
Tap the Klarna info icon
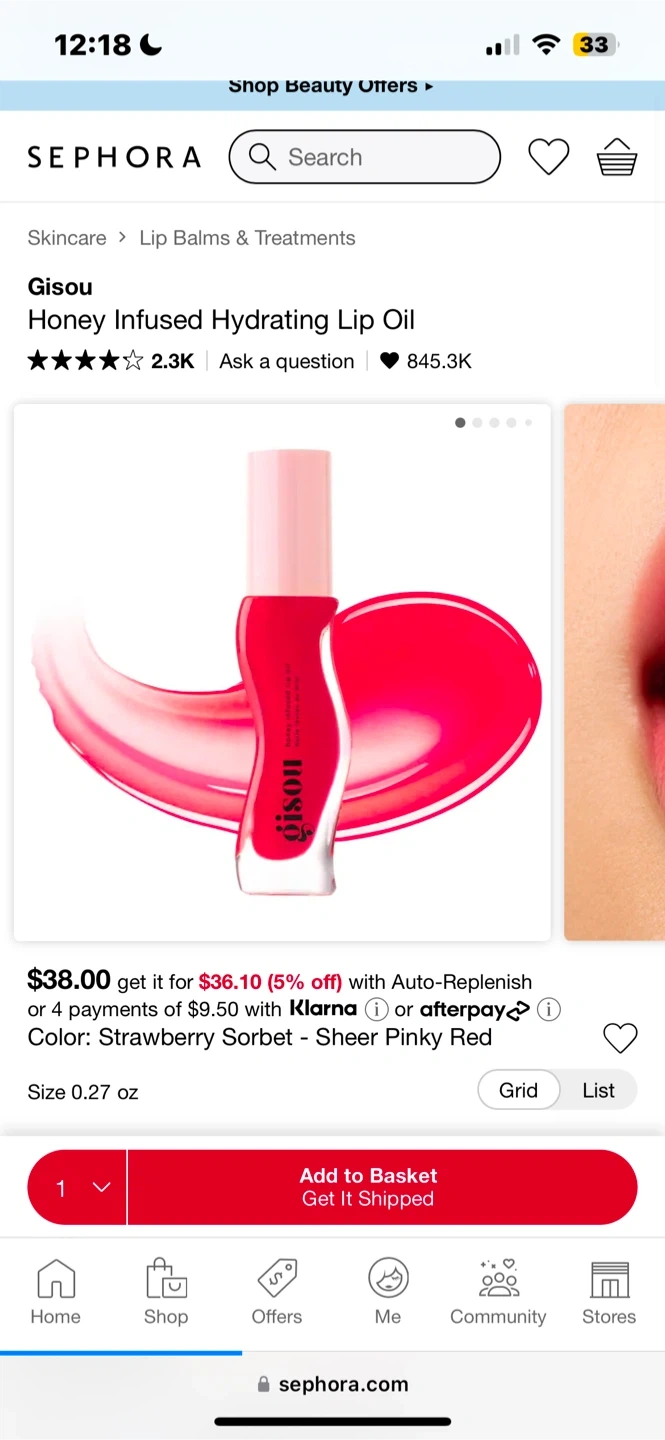click(x=376, y=1009)
